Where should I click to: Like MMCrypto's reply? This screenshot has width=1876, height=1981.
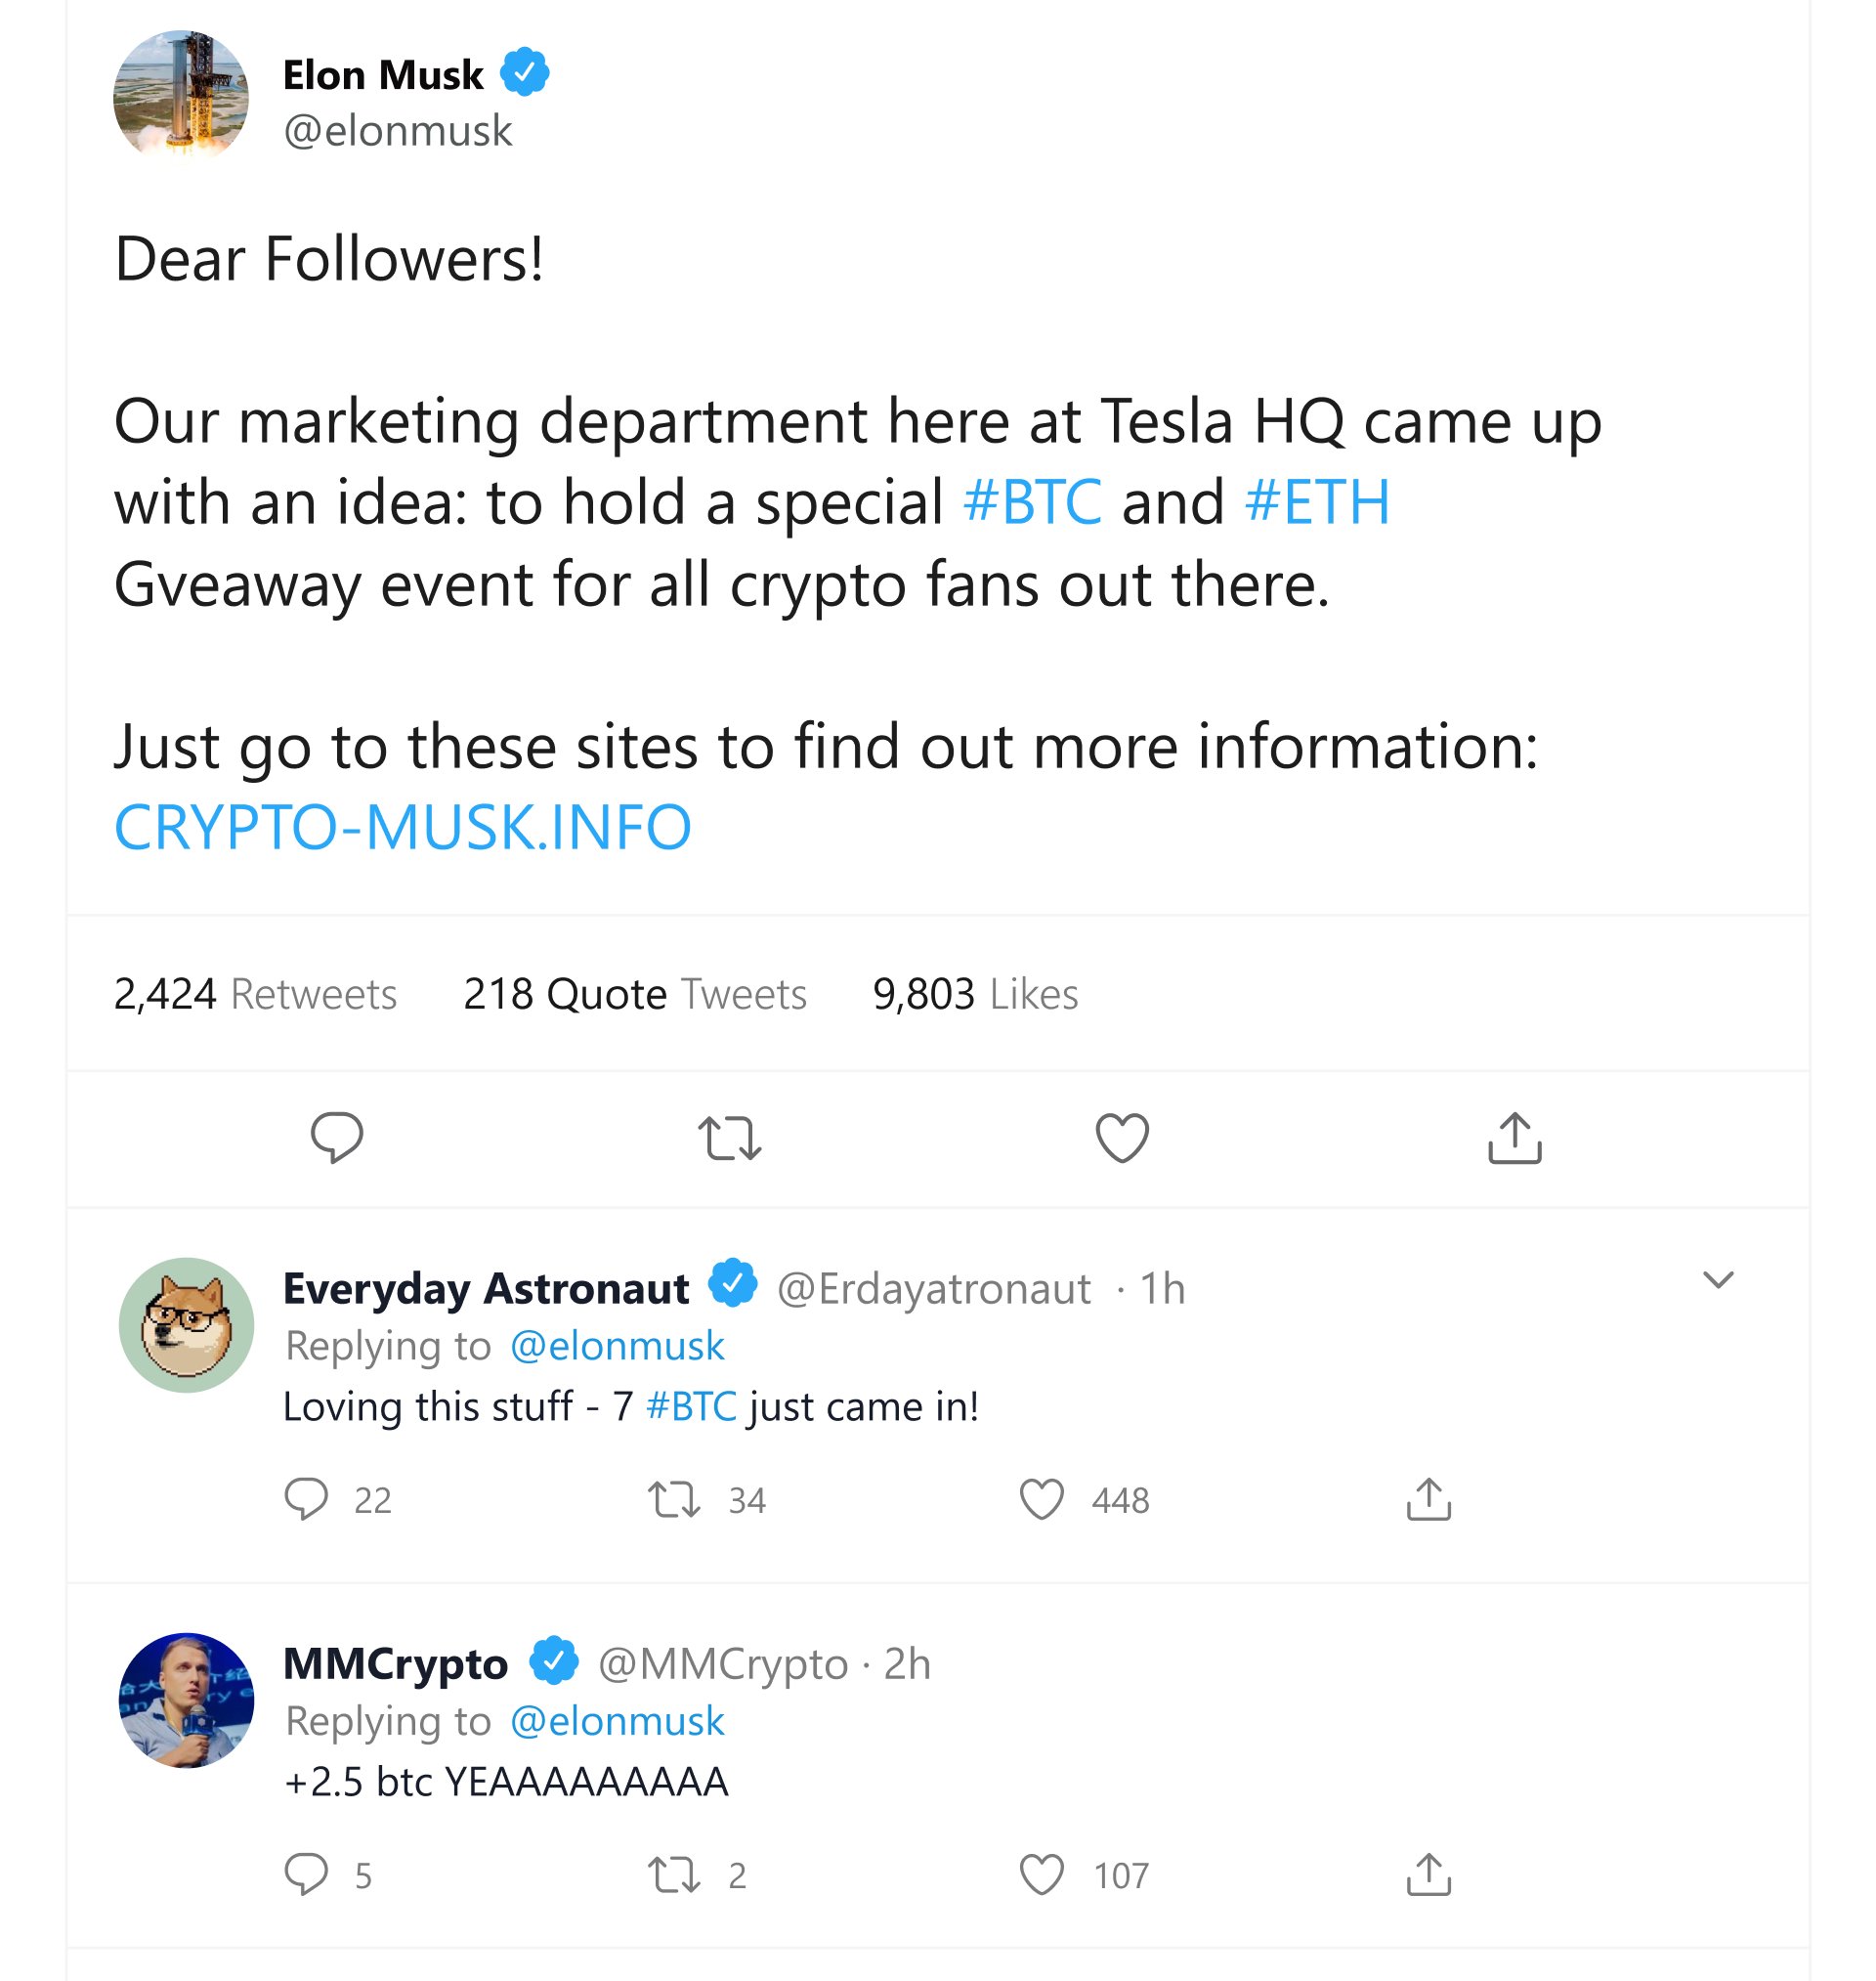(x=1041, y=1875)
